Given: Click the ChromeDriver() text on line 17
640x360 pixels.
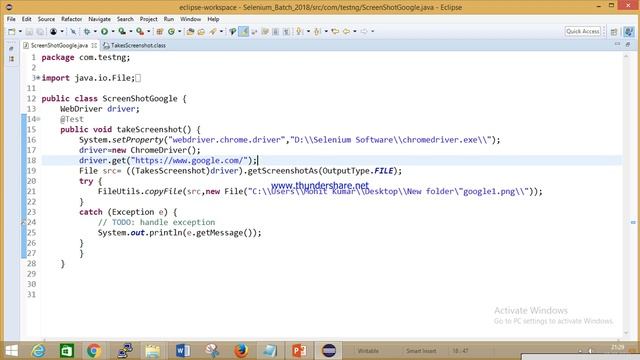Looking at the screenshot, I should (164, 150).
